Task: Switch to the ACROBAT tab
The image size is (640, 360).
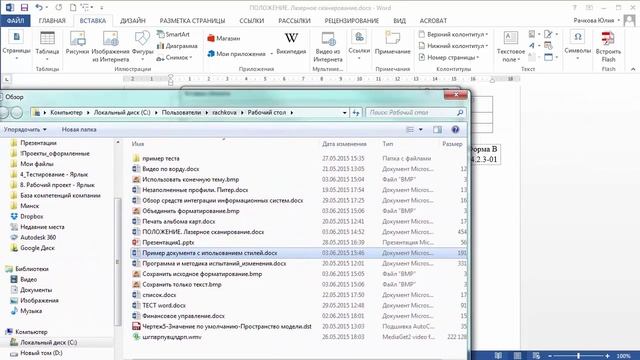Action: click(x=433, y=20)
